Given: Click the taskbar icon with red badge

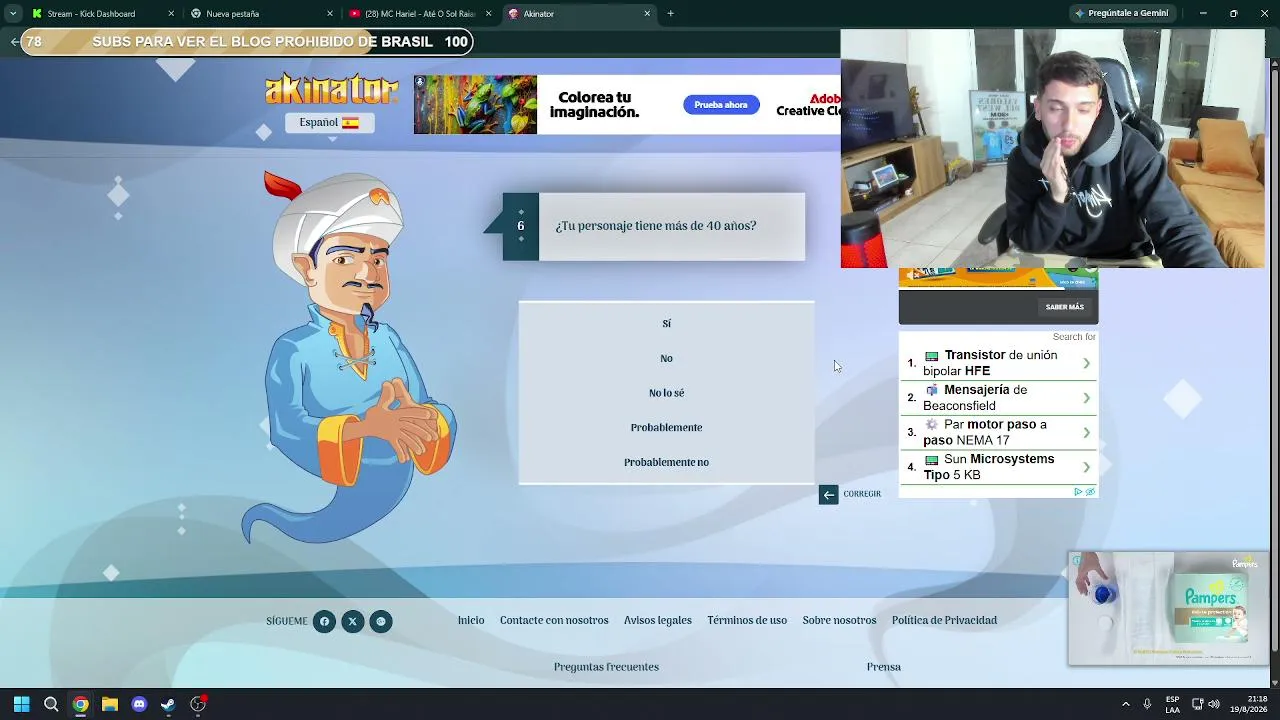Looking at the screenshot, I should pos(198,704).
